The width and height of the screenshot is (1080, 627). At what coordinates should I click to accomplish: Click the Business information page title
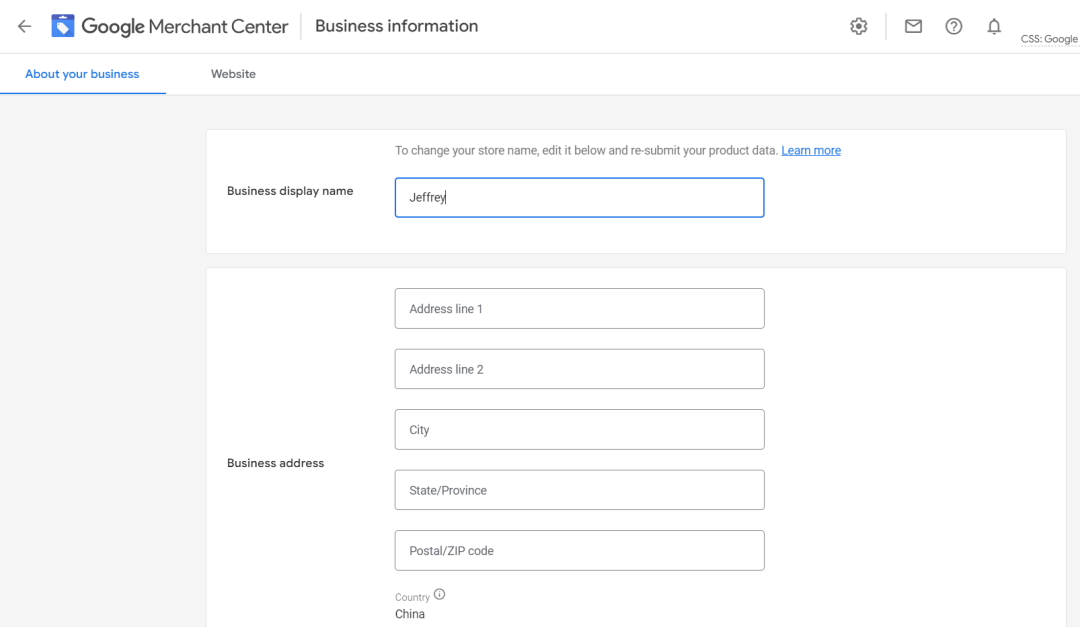point(396,26)
